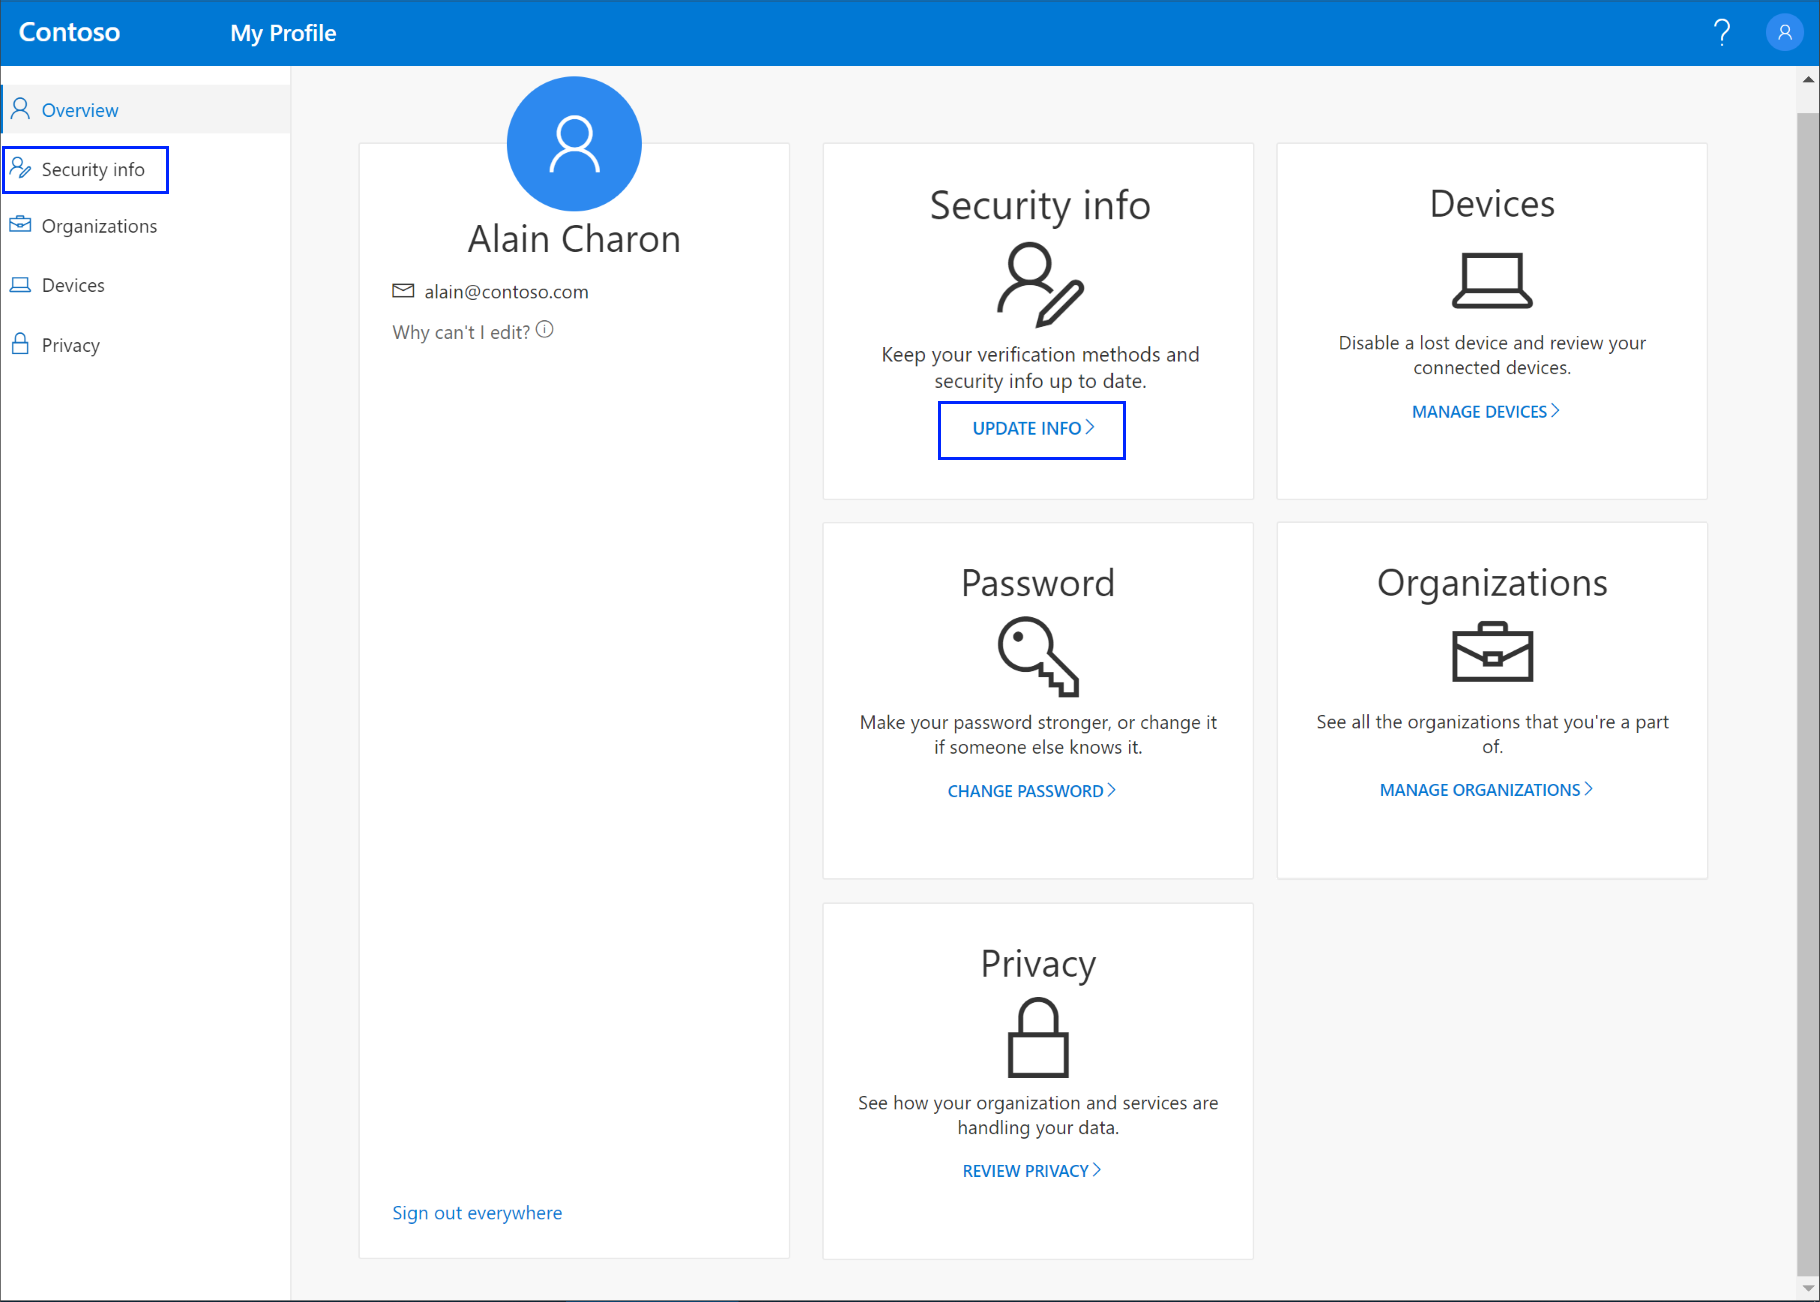Click the Overview person icon in sidebar
Image resolution: width=1820 pixels, height=1302 pixels.
tap(21, 109)
